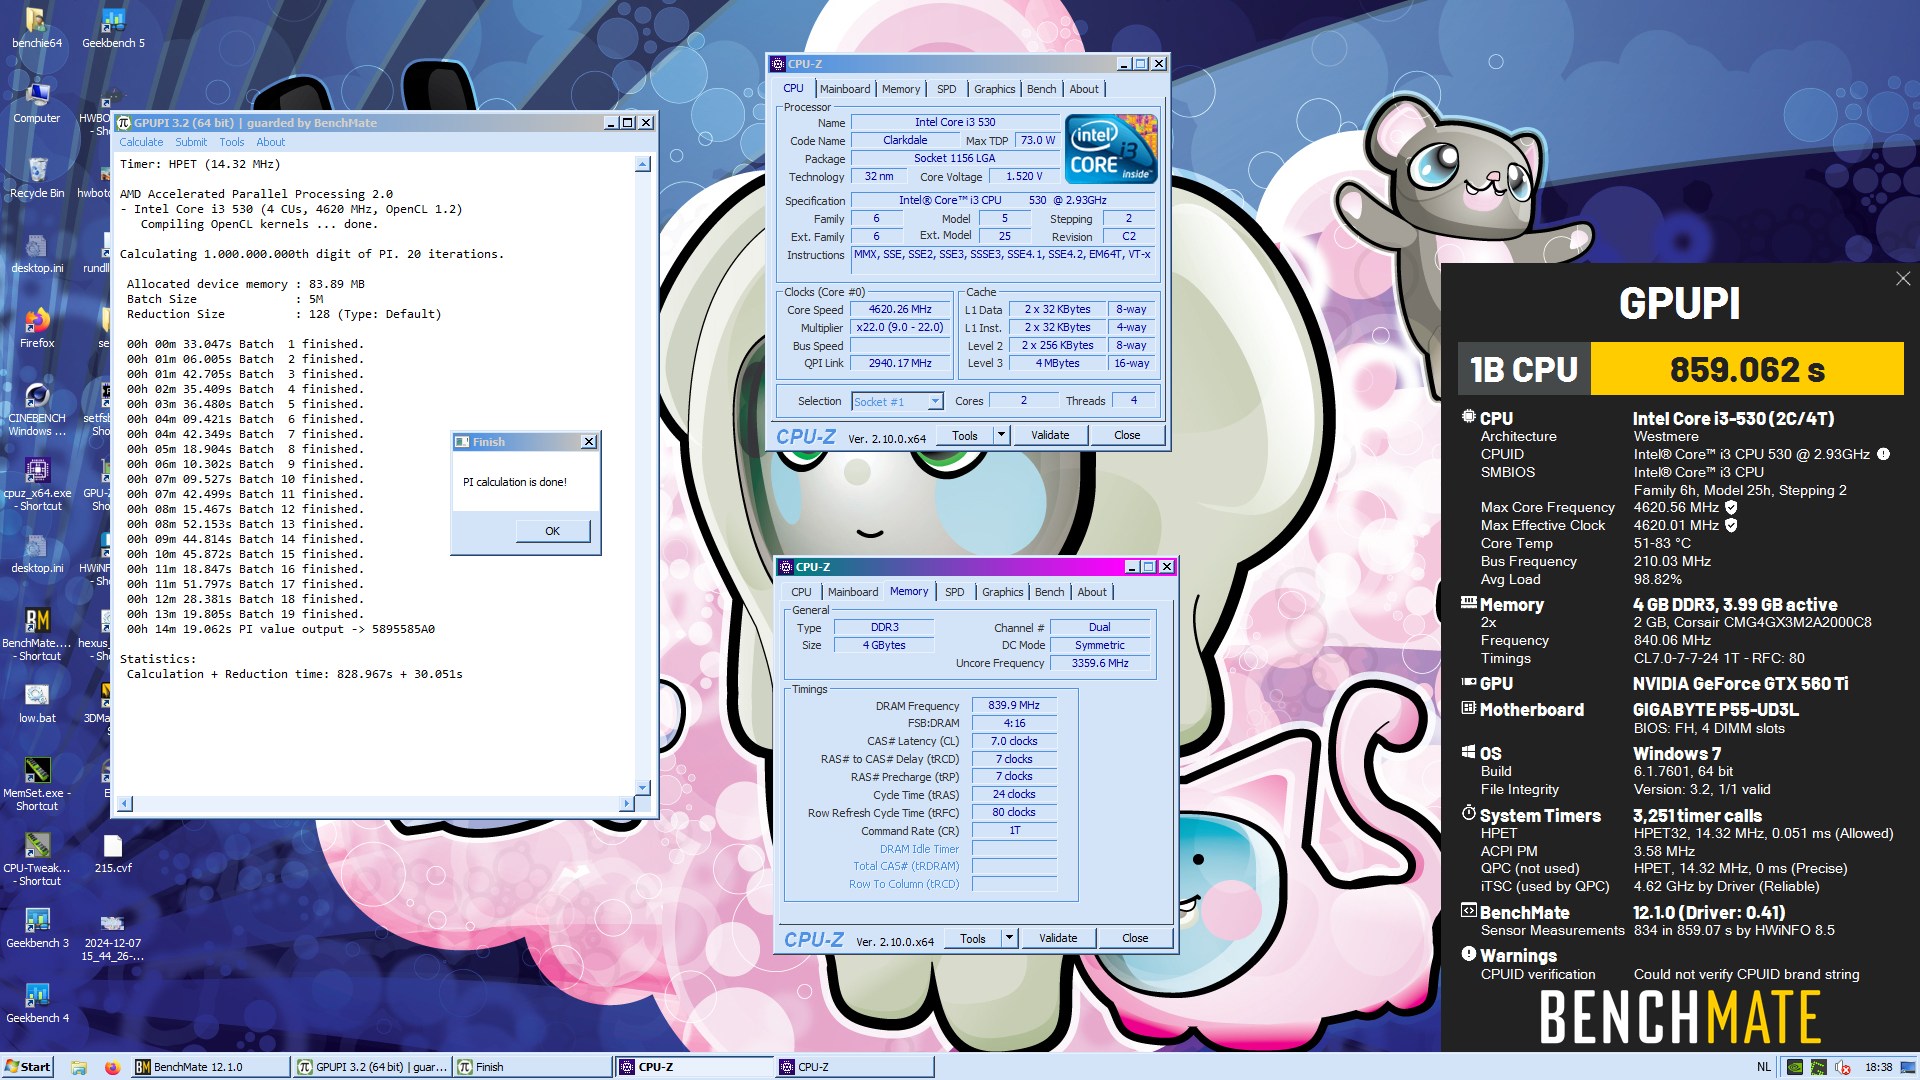Switch to CPU tab in lower CPU-Z window
1920x1080 pixels.
pos(801,592)
